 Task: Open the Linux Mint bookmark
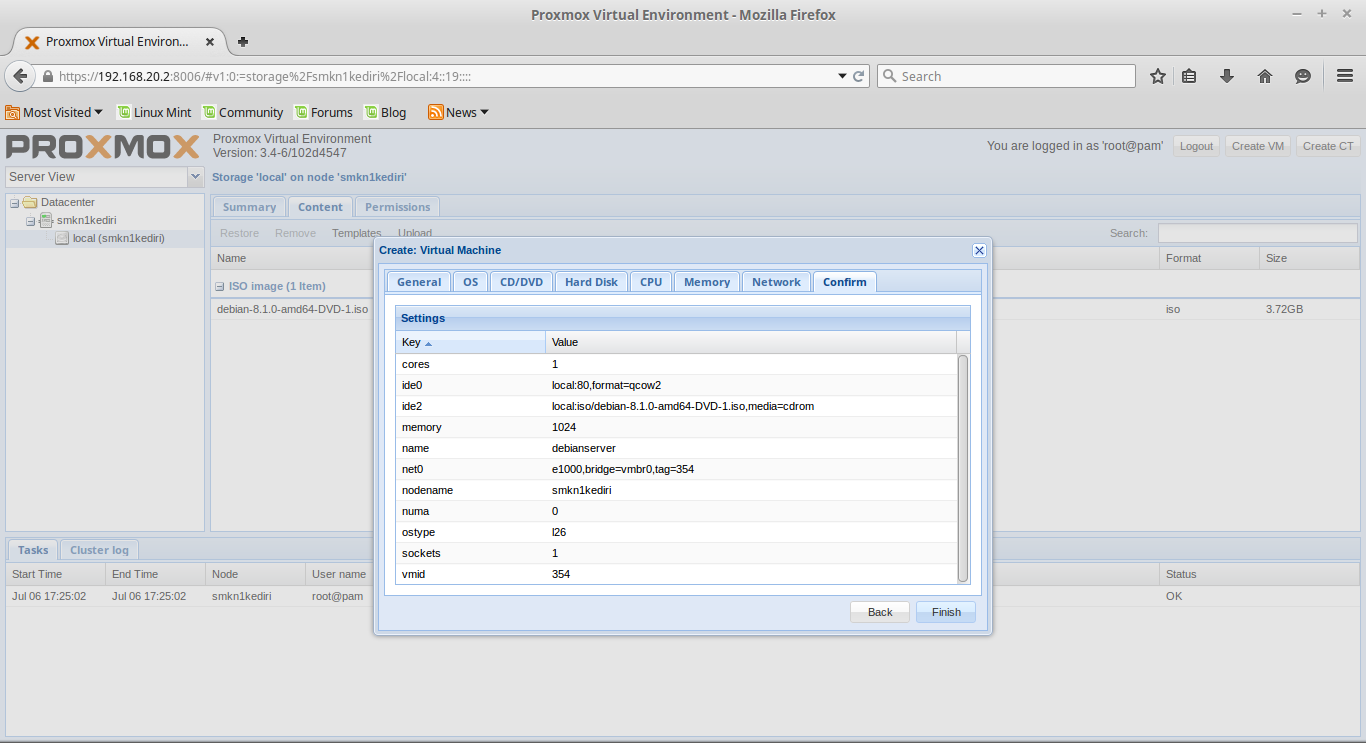[154, 112]
